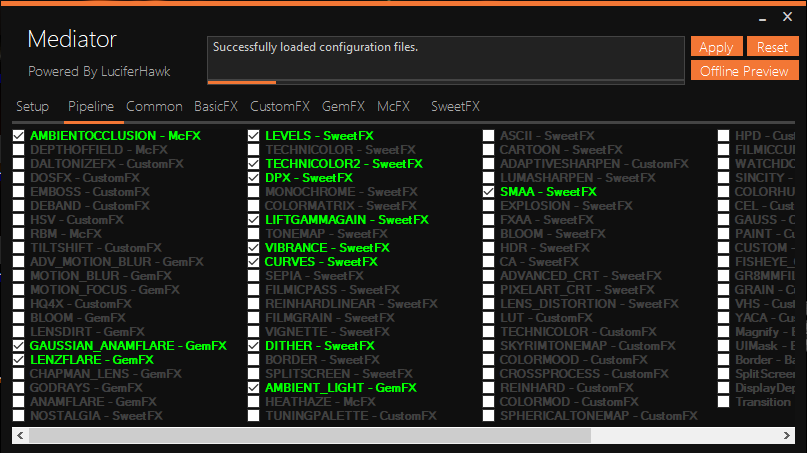Enable SPHERICALTONEMAP - CustomFX
This screenshot has width=807, height=453.
[488, 415]
